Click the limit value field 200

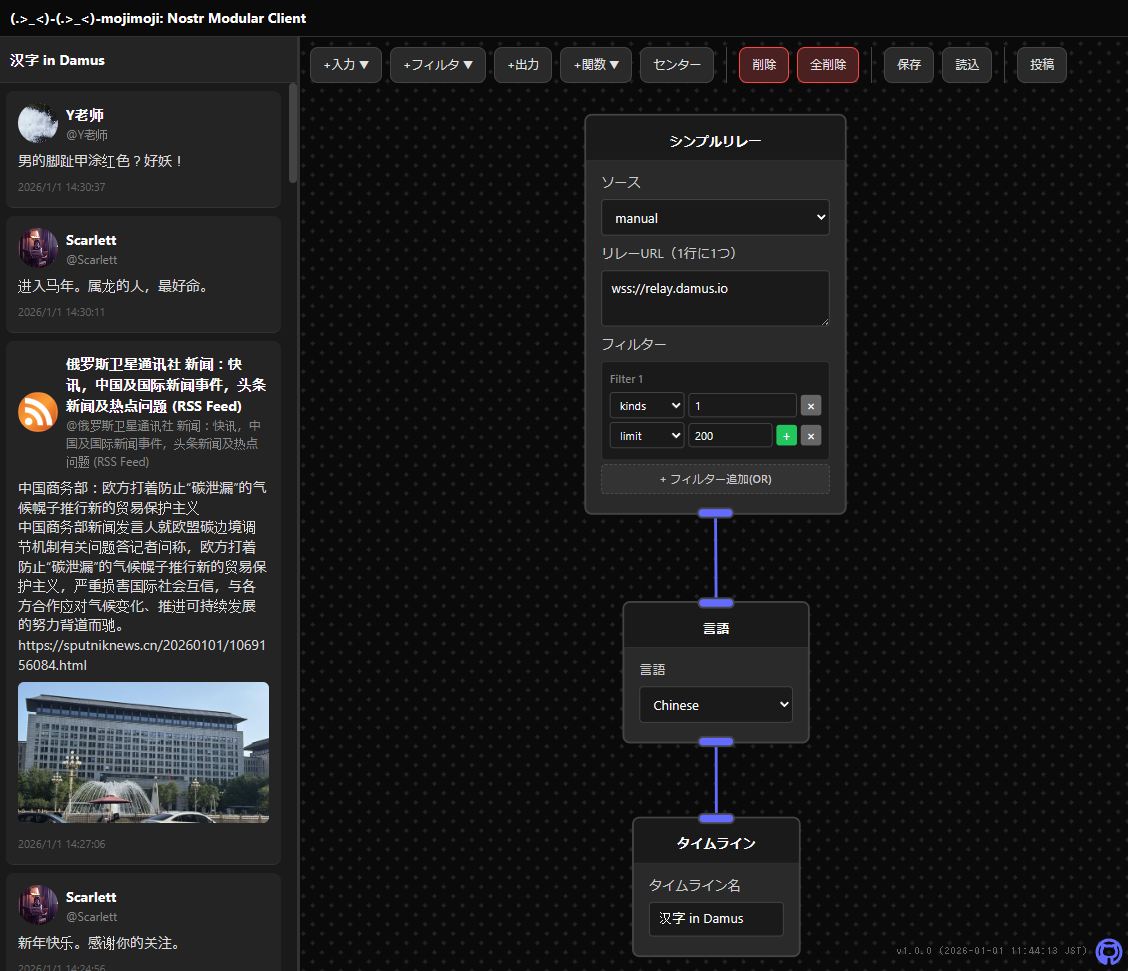click(x=730, y=436)
